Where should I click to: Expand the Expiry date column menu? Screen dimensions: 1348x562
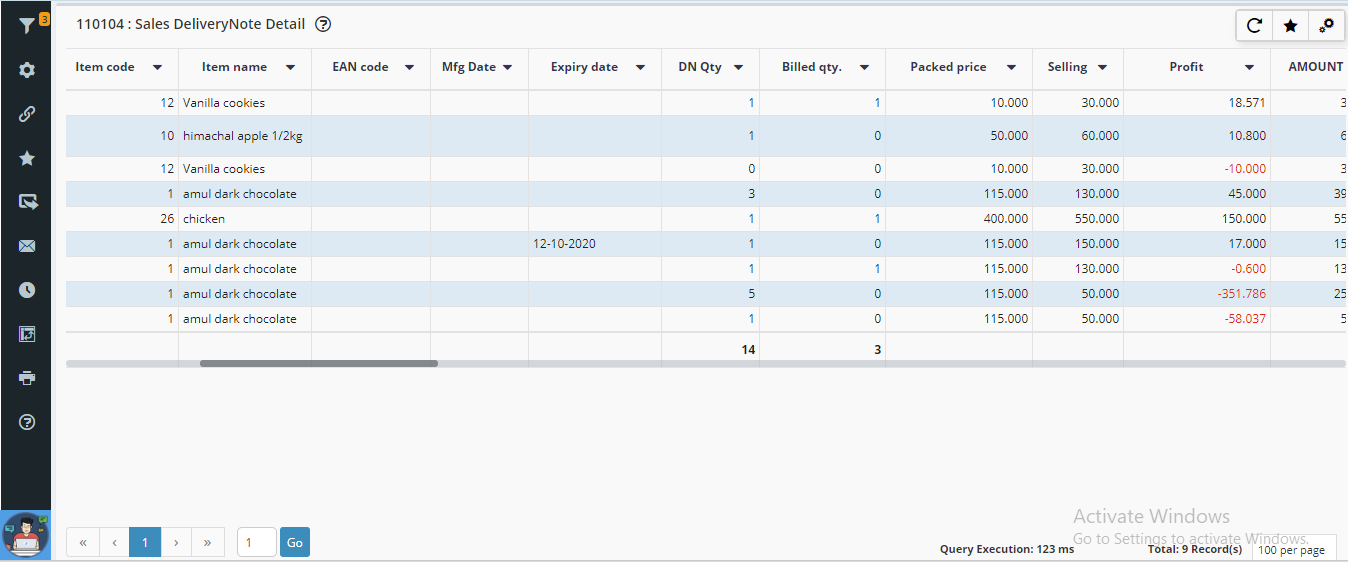[x=640, y=68]
